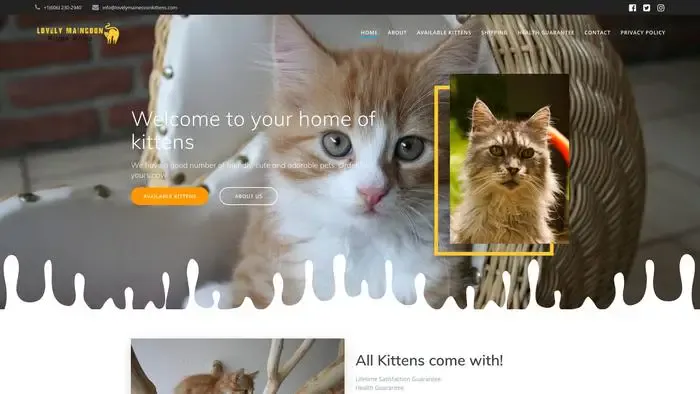Click the 'Health Guarantee' list text
Viewport: 700px width, 394px height.
pos(379,388)
